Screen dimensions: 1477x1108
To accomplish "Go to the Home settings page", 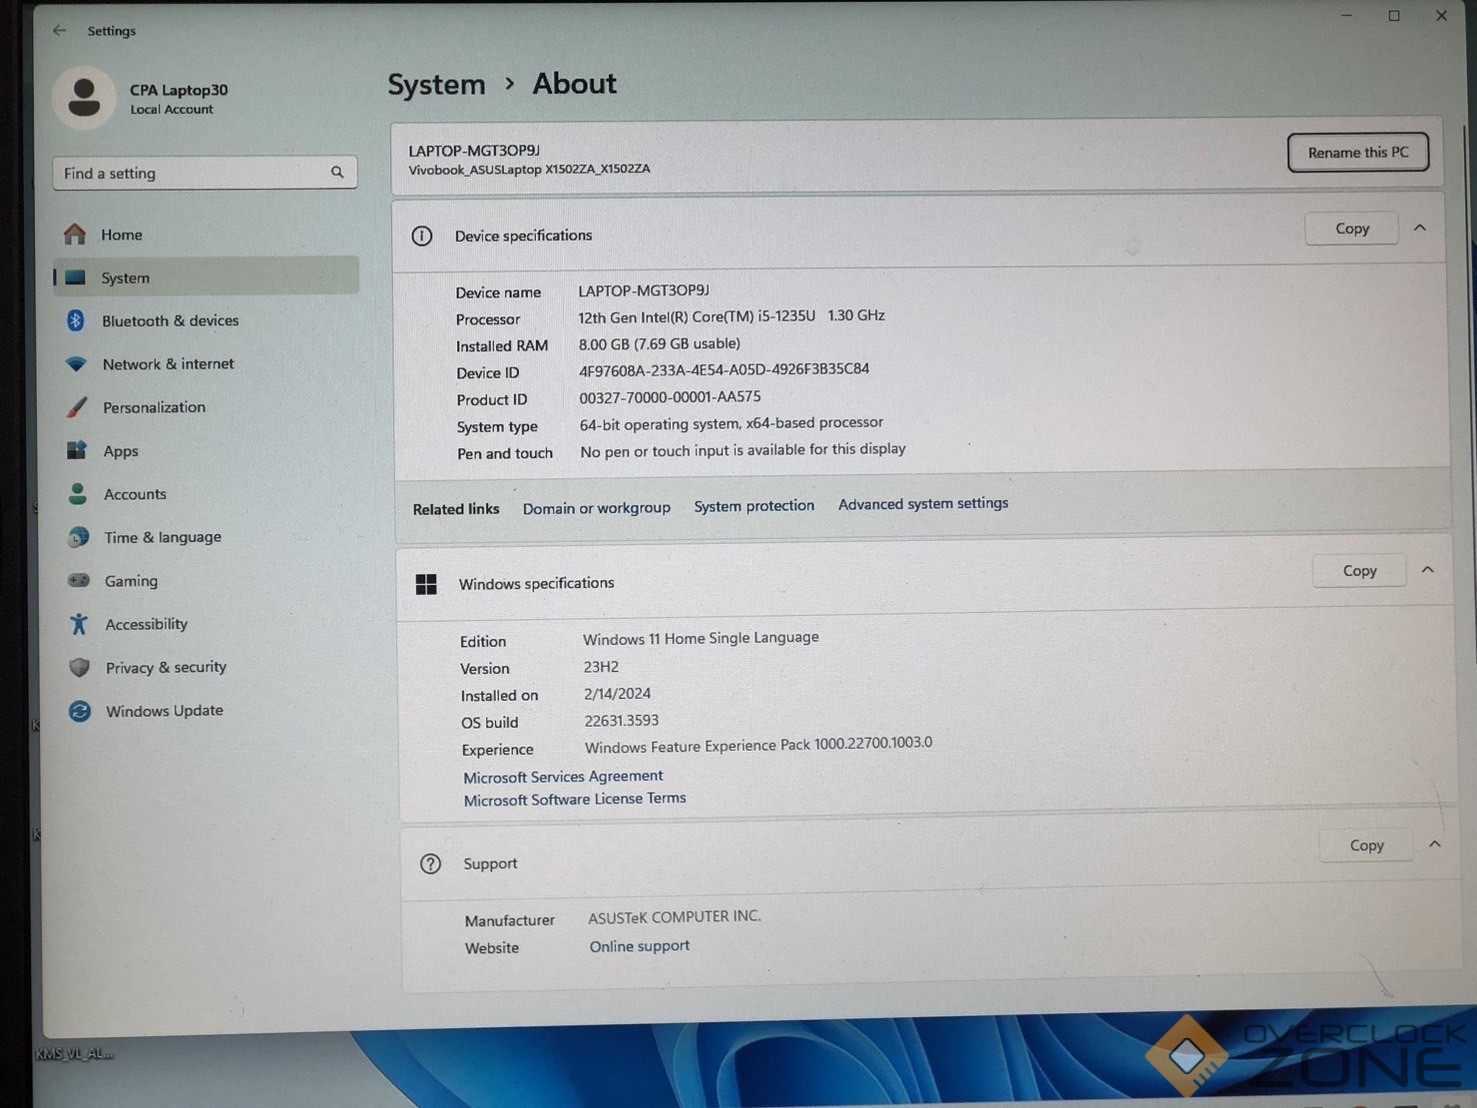I will pyautogui.click(x=121, y=235).
